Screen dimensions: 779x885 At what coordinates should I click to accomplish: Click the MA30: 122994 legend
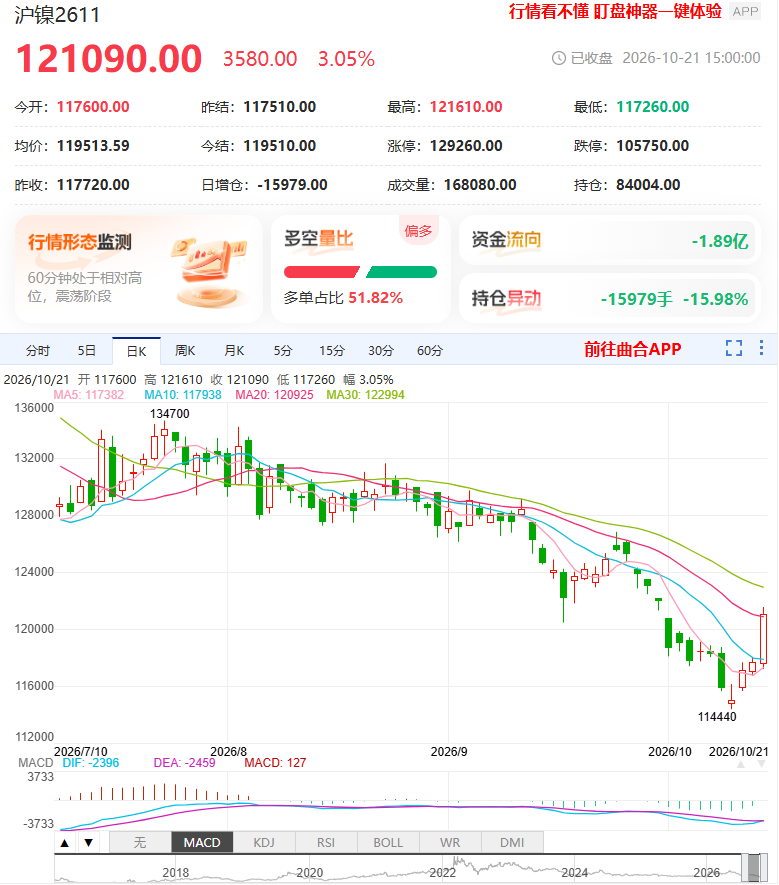click(365, 395)
